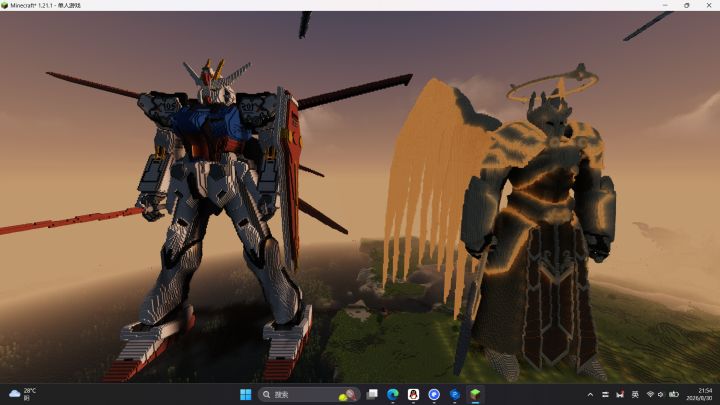Open Task View from the taskbar
The width and height of the screenshot is (720, 405).
pyautogui.click(x=372, y=394)
